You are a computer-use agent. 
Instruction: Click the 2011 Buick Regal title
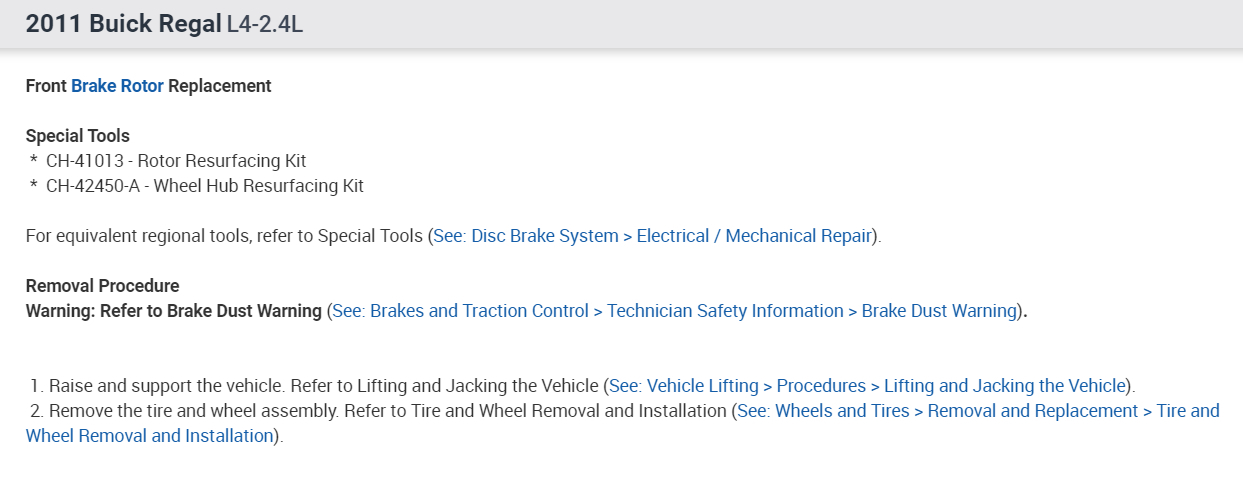[x=123, y=24]
